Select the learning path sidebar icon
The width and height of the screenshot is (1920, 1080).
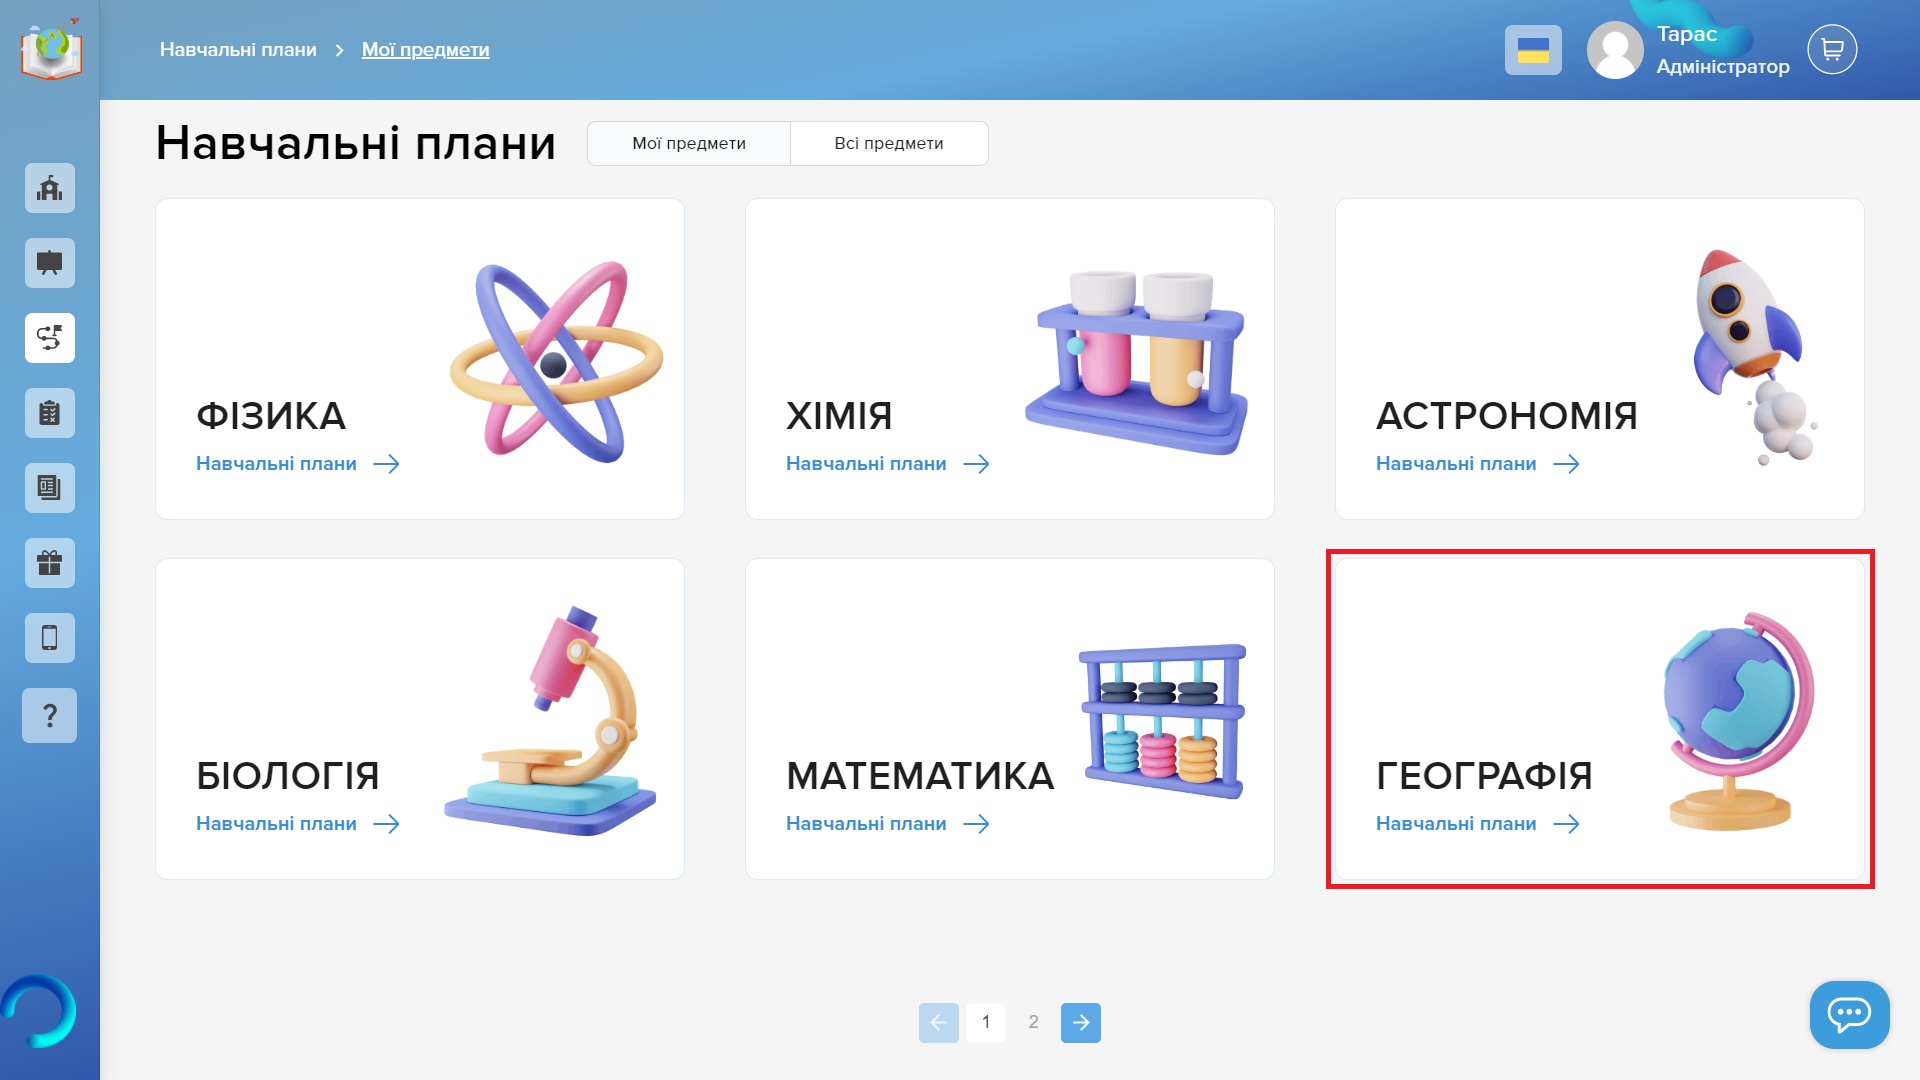[x=50, y=338]
